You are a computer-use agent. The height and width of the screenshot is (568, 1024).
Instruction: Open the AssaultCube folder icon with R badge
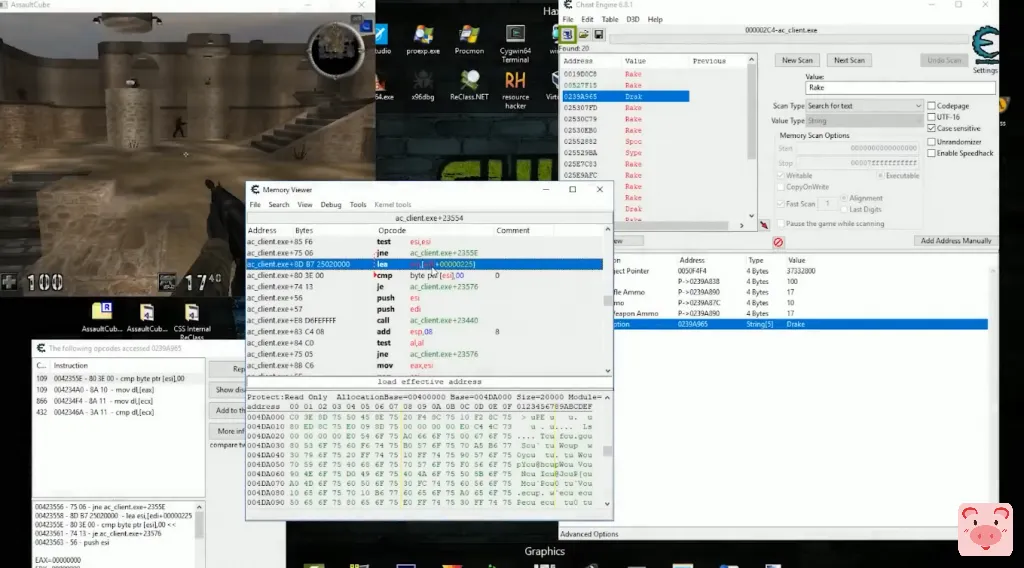(x=102, y=317)
